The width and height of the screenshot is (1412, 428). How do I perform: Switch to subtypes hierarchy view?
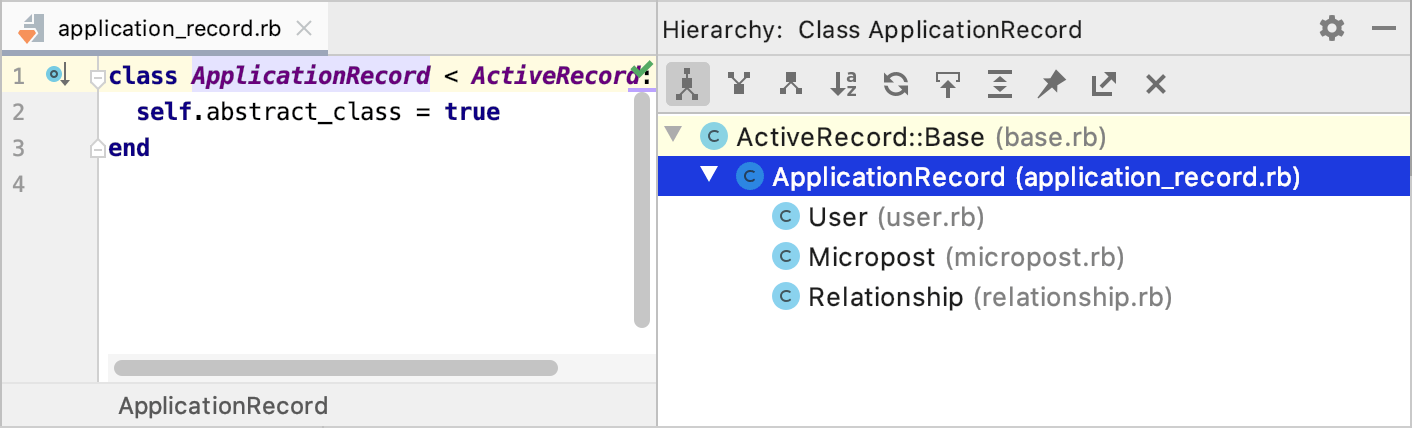[x=791, y=85]
